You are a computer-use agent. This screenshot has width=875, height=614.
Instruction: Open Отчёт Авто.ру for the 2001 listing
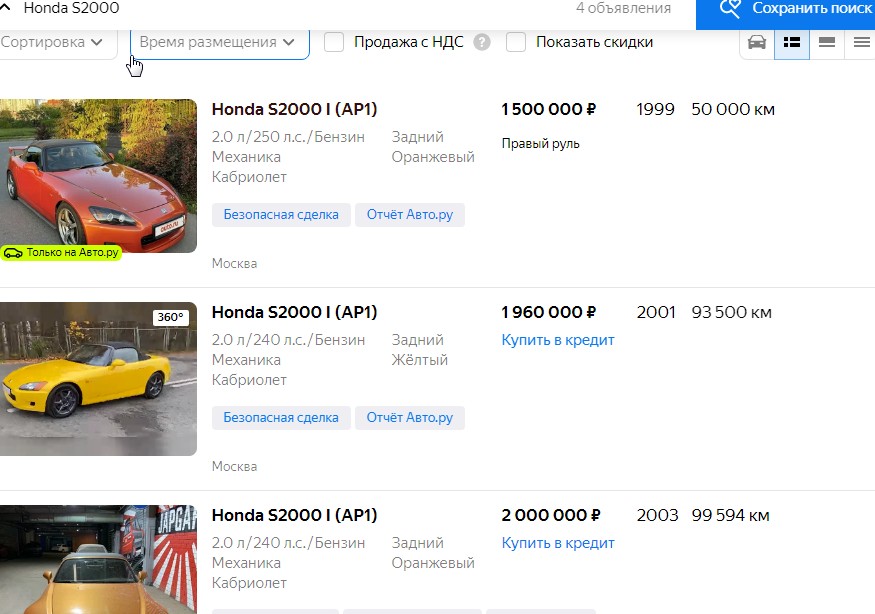tap(410, 418)
